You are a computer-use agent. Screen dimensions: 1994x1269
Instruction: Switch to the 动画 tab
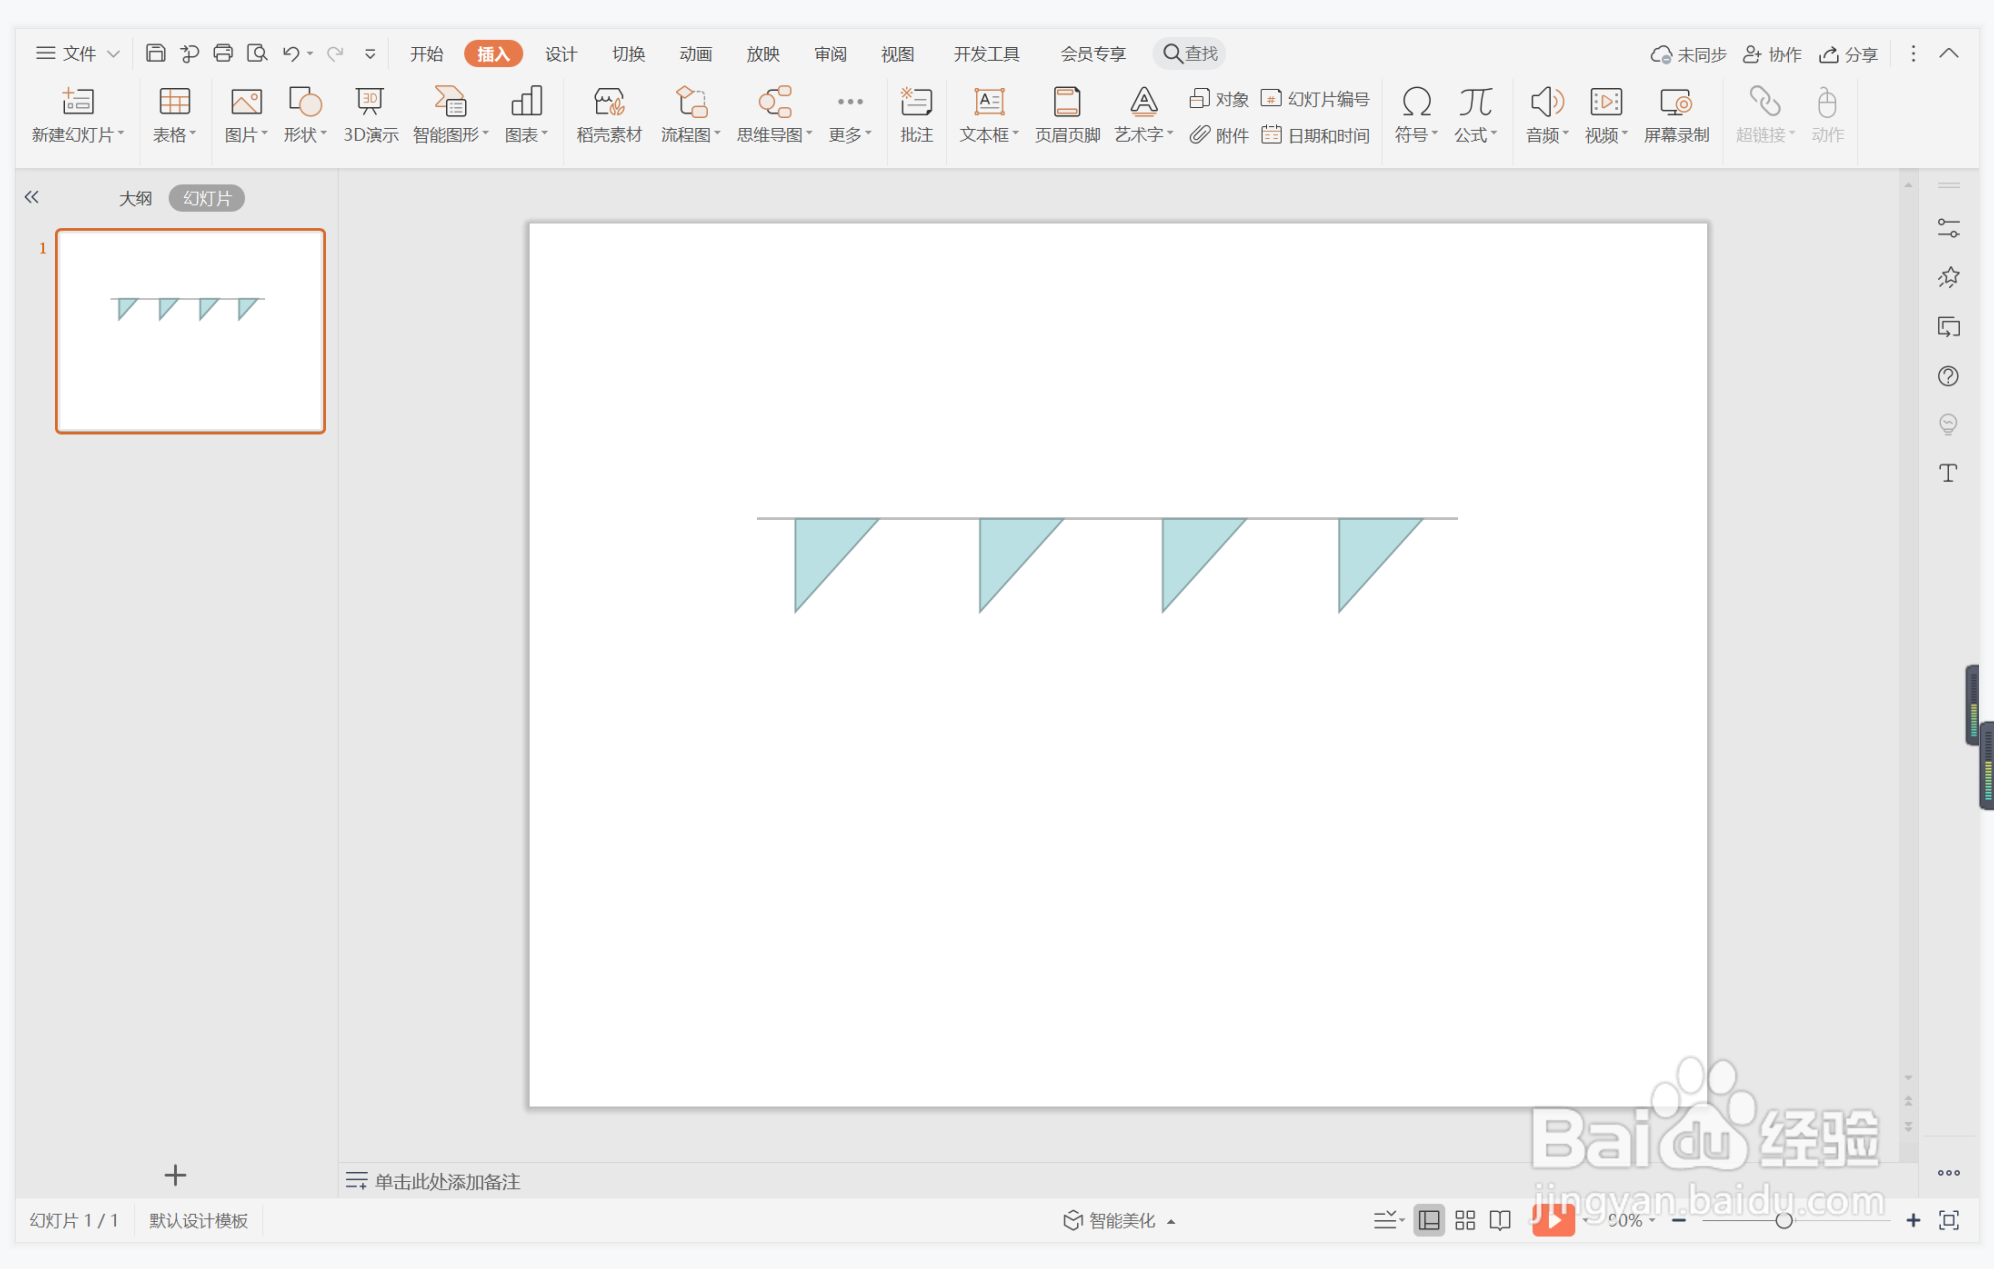coord(695,53)
